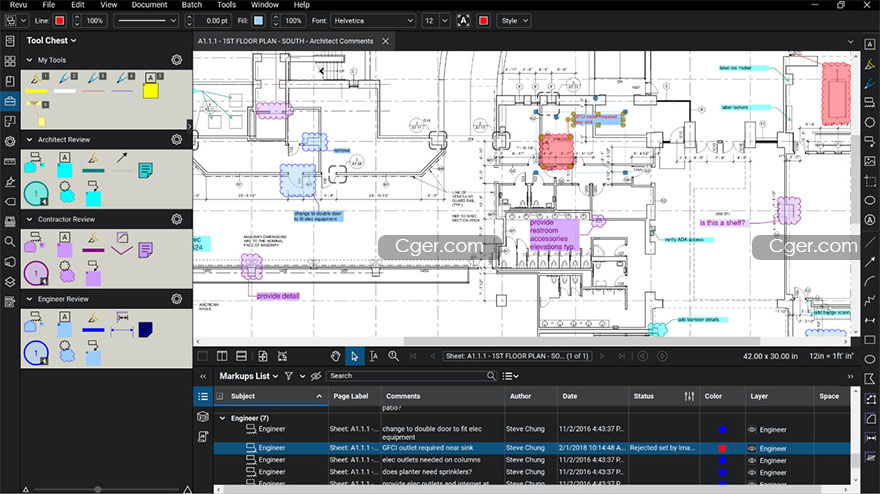This screenshot has width=880, height=494.
Task: Select yellow text box tool in My Tools
Action: coord(150,86)
